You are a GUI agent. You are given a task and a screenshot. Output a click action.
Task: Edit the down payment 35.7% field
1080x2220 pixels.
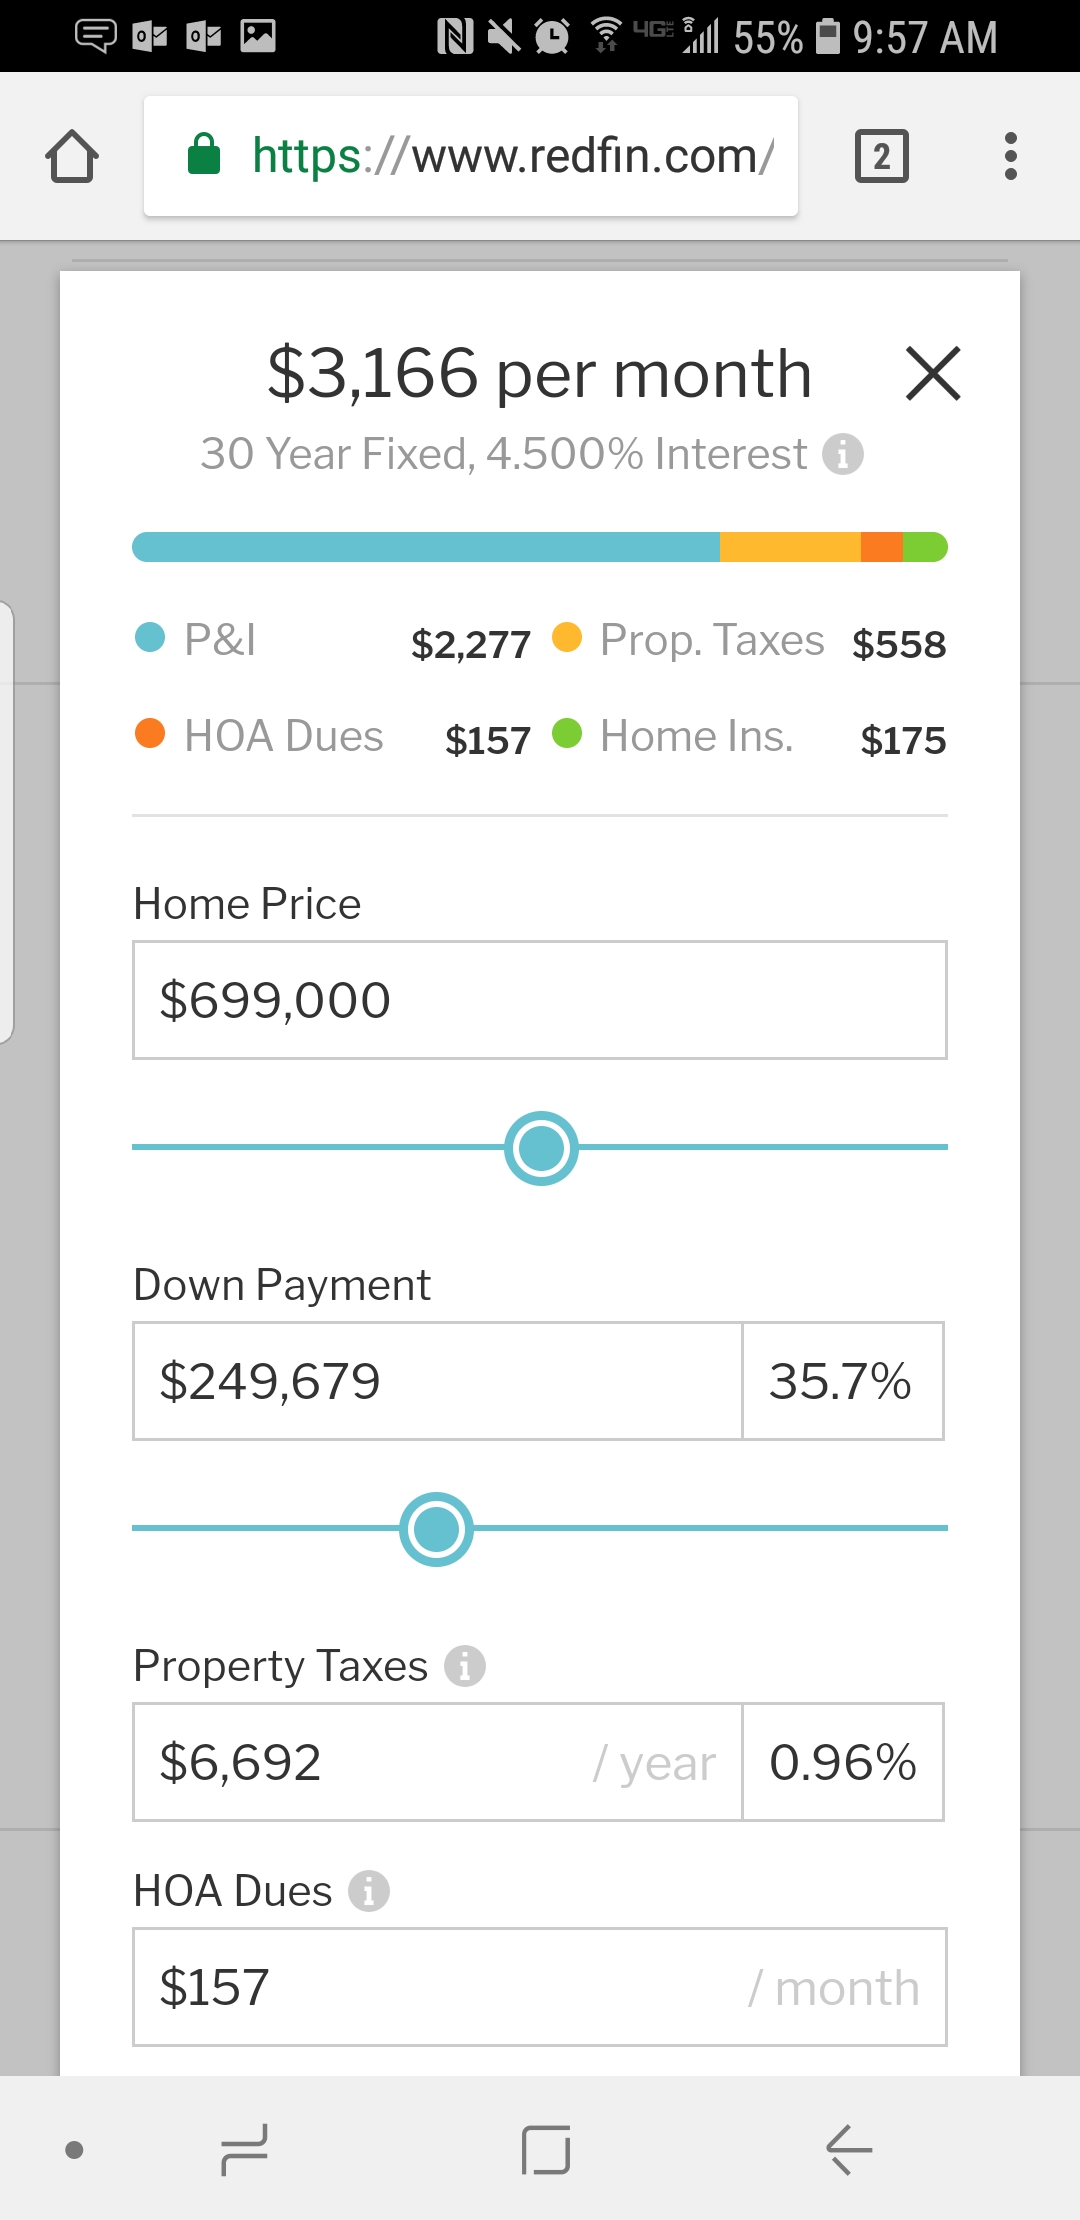[x=842, y=1381]
